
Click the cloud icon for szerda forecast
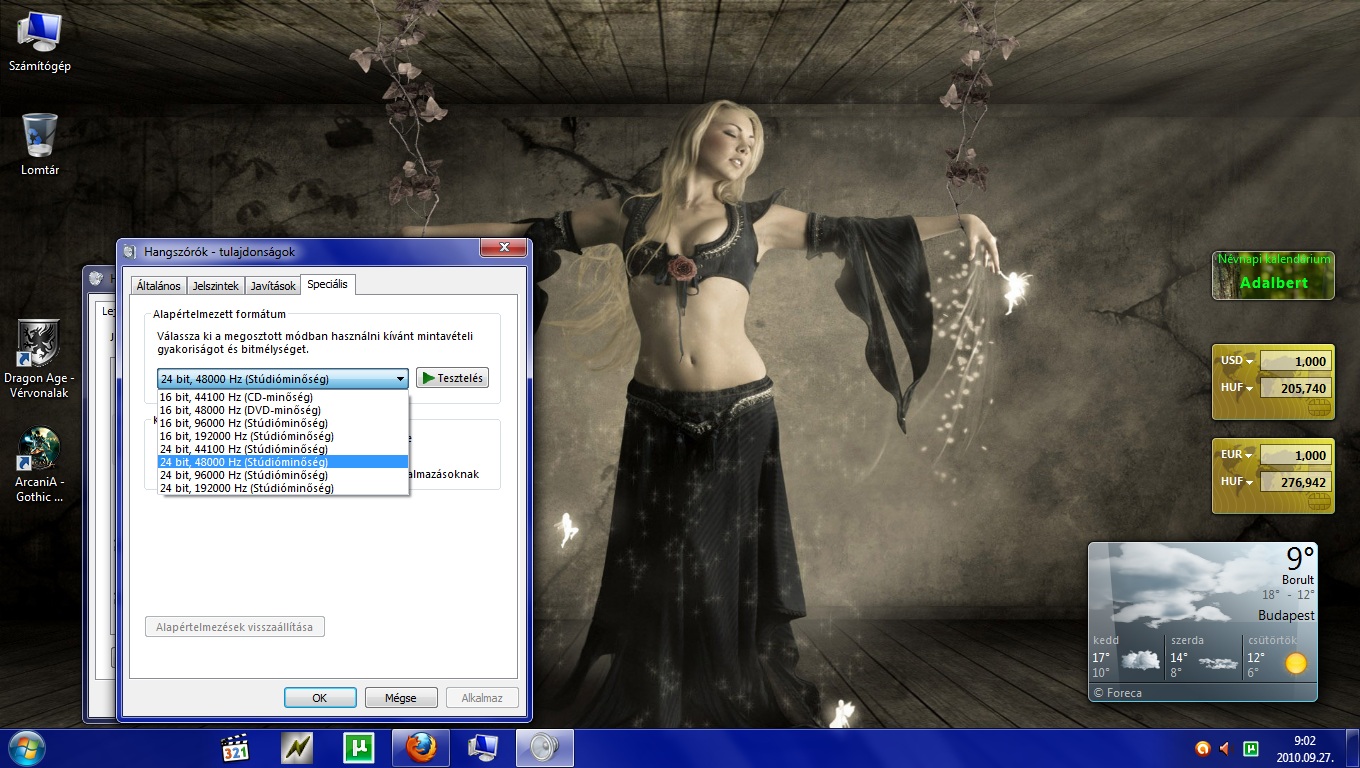[x=1217, y=662]
